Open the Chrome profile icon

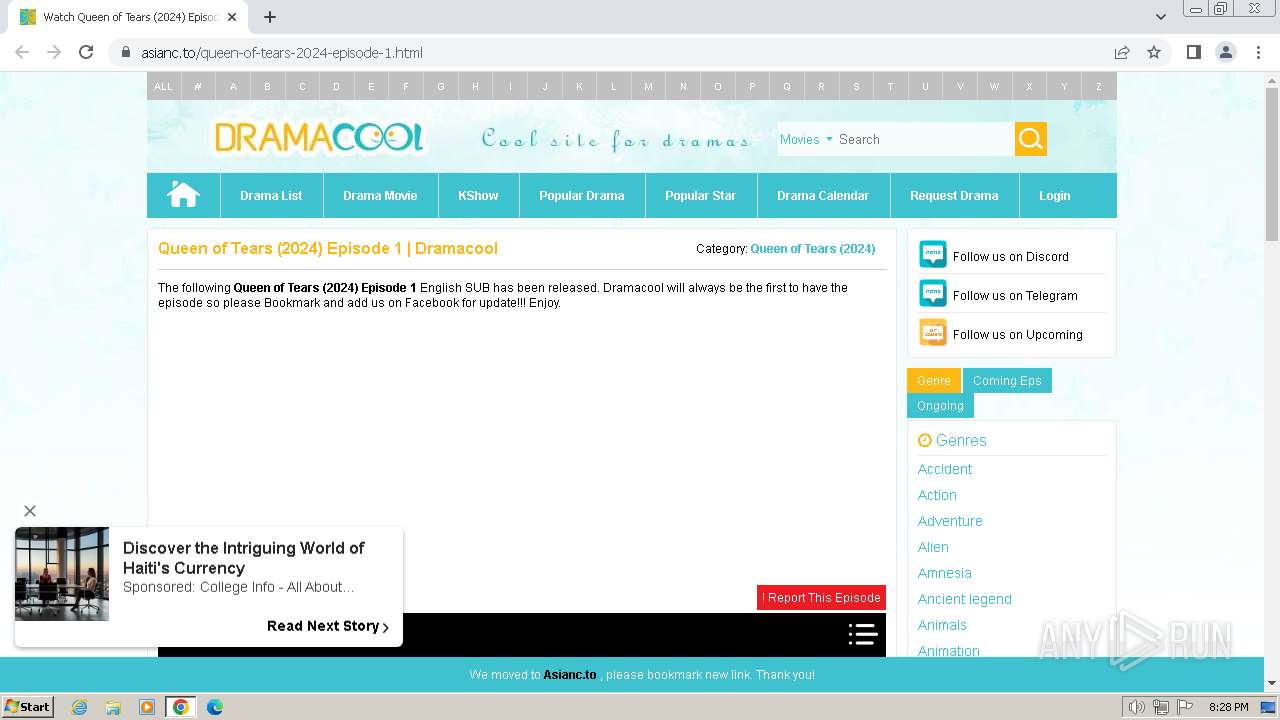coord(1225,52)
